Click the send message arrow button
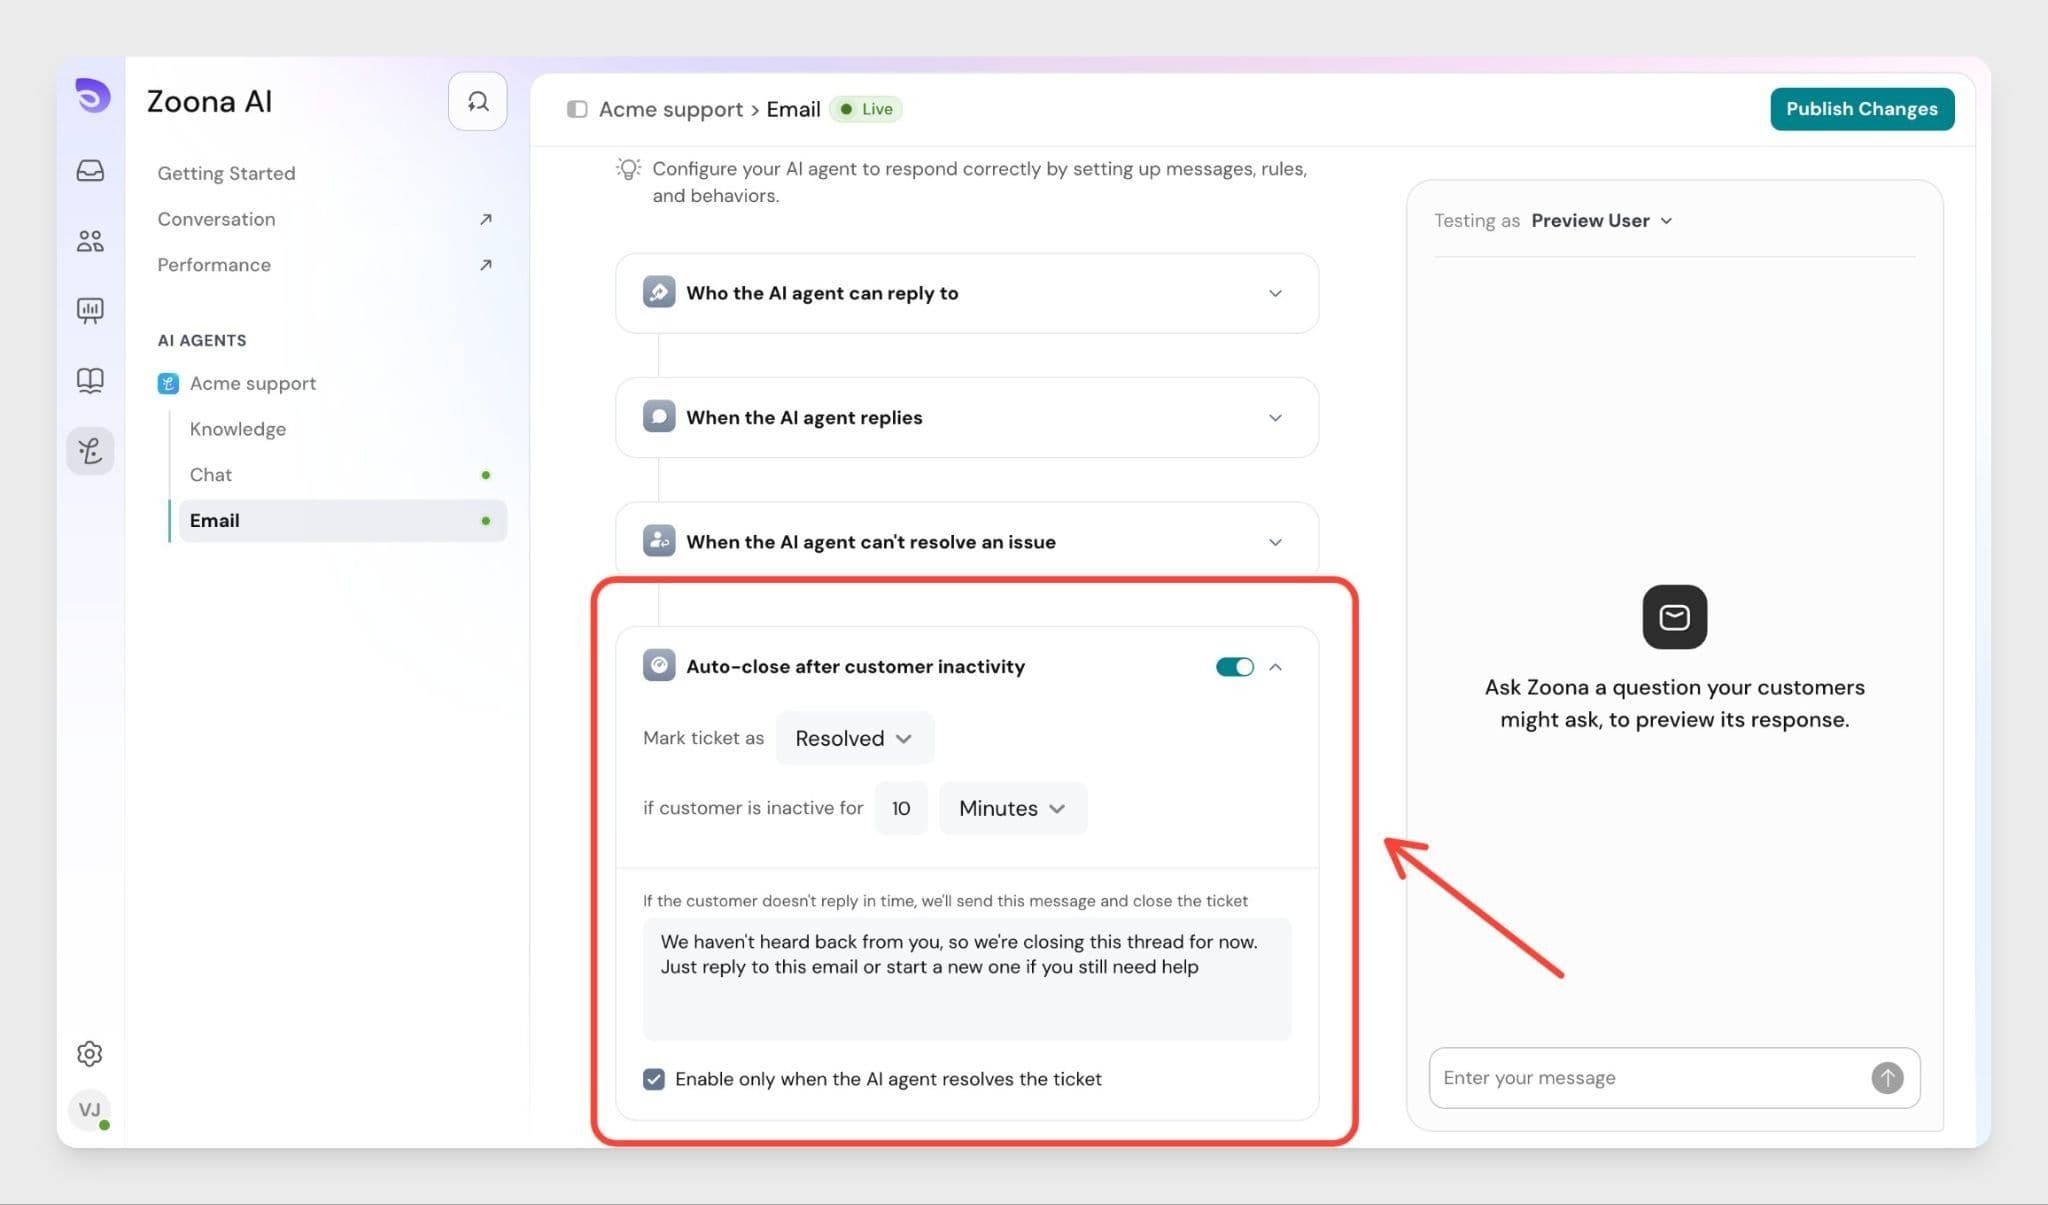This screenshot has width=2048, height=1205. pyautogui.click(x=1887, y=1078)
